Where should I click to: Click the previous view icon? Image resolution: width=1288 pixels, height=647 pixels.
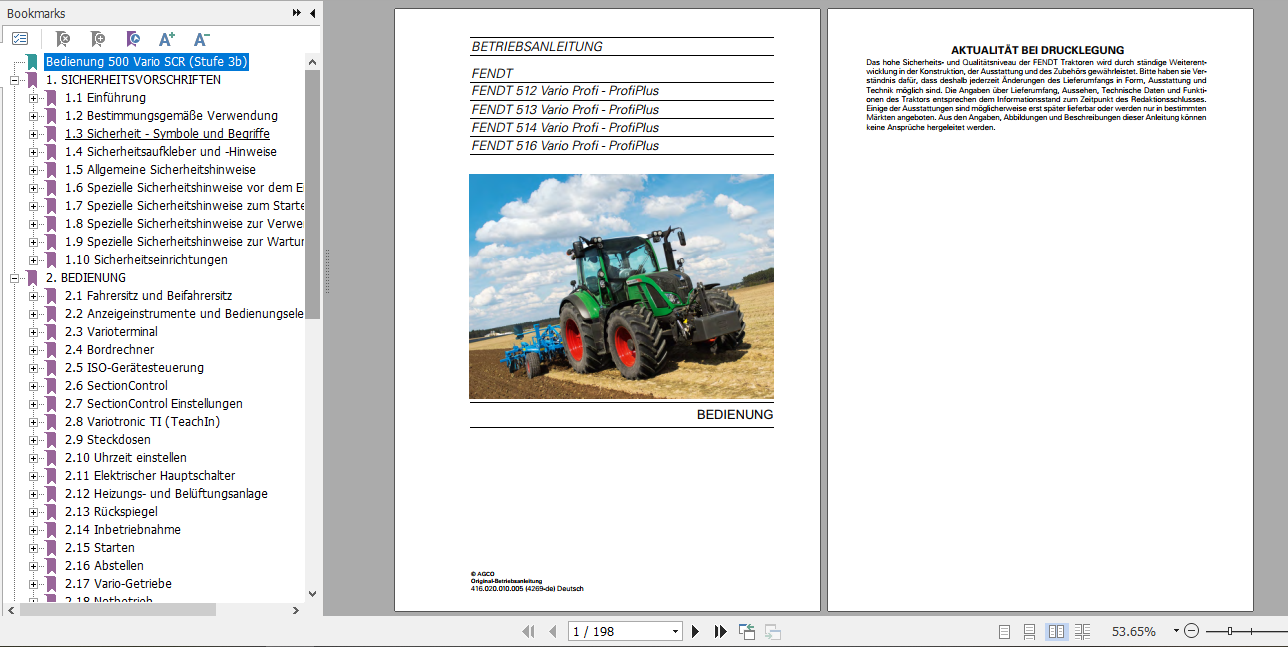pyautogui.click(x=747, y=631)
